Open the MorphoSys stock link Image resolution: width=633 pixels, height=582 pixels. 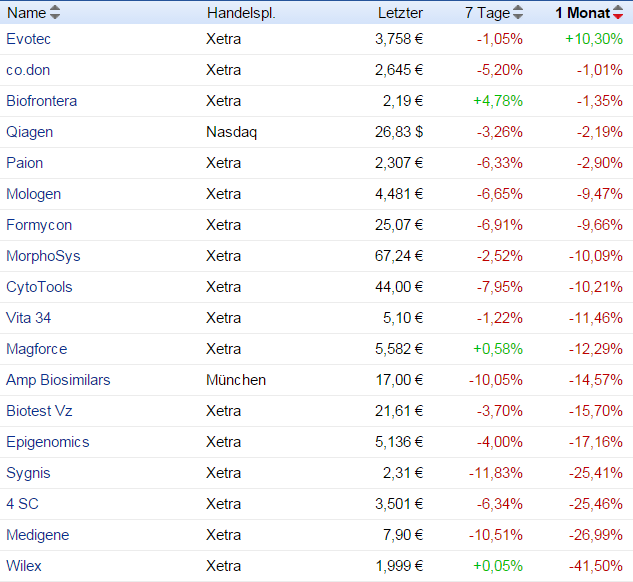pyautogui.click(x=43, y=256)
